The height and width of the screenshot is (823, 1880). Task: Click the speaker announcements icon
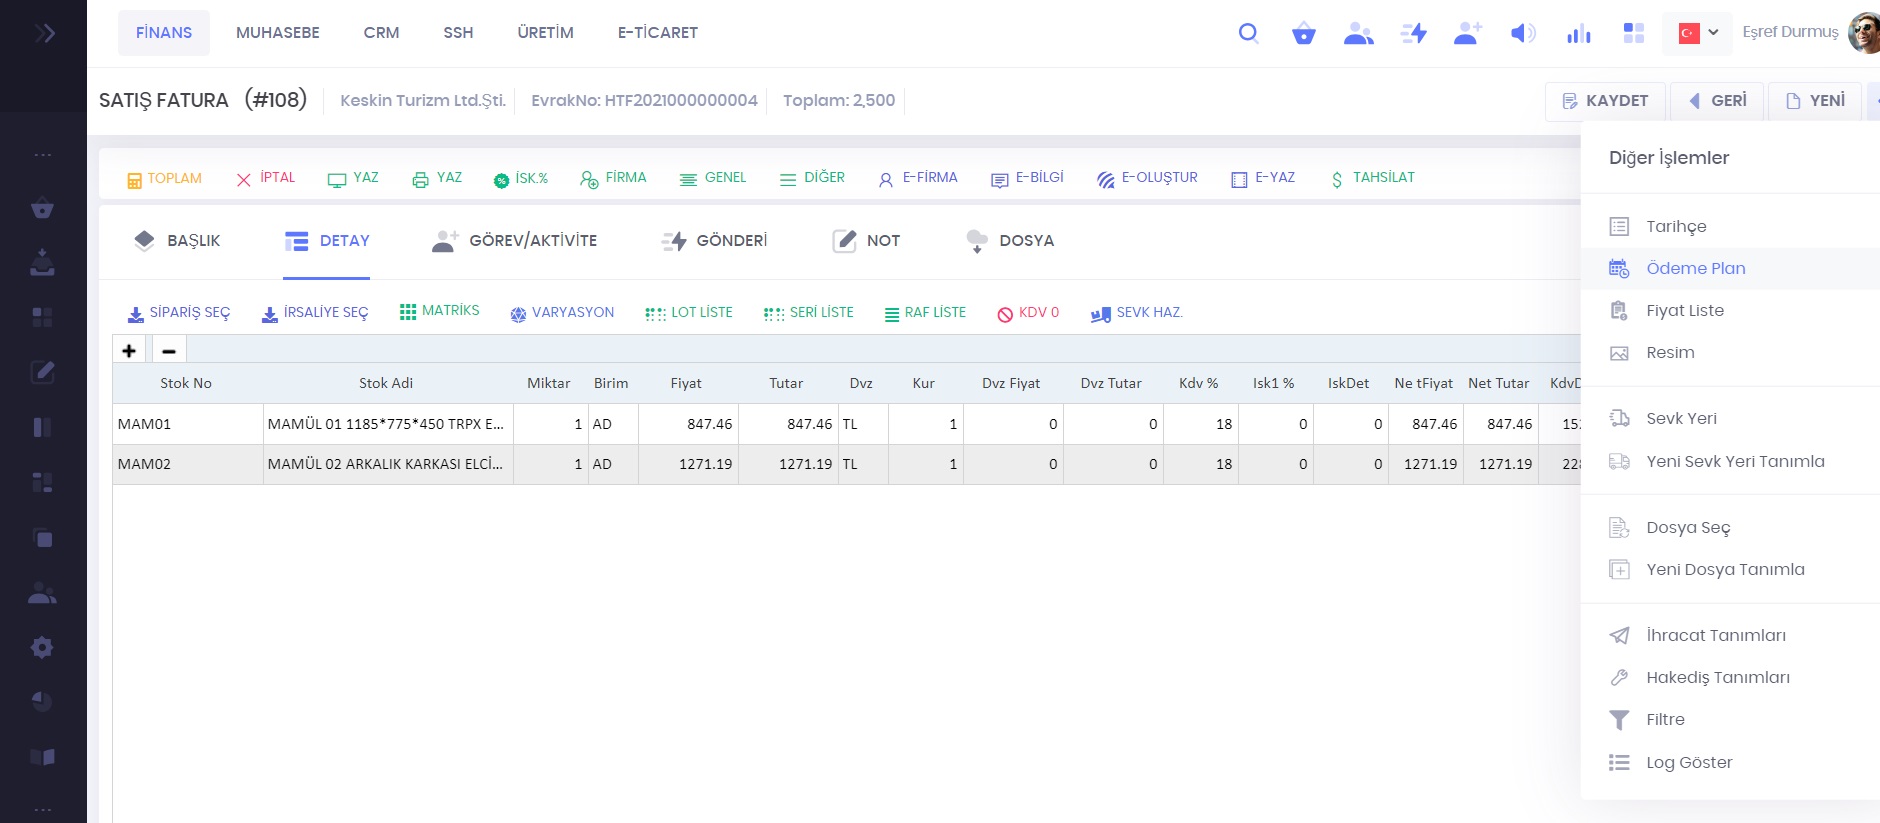(x=1522, y=33)
